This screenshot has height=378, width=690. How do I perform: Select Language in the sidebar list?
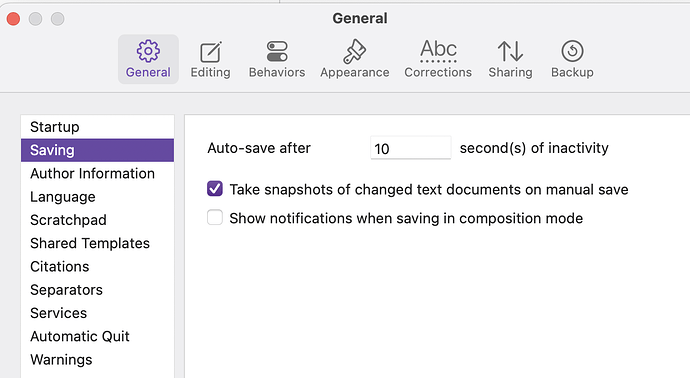pyautogui.click(x=97, y=197)
